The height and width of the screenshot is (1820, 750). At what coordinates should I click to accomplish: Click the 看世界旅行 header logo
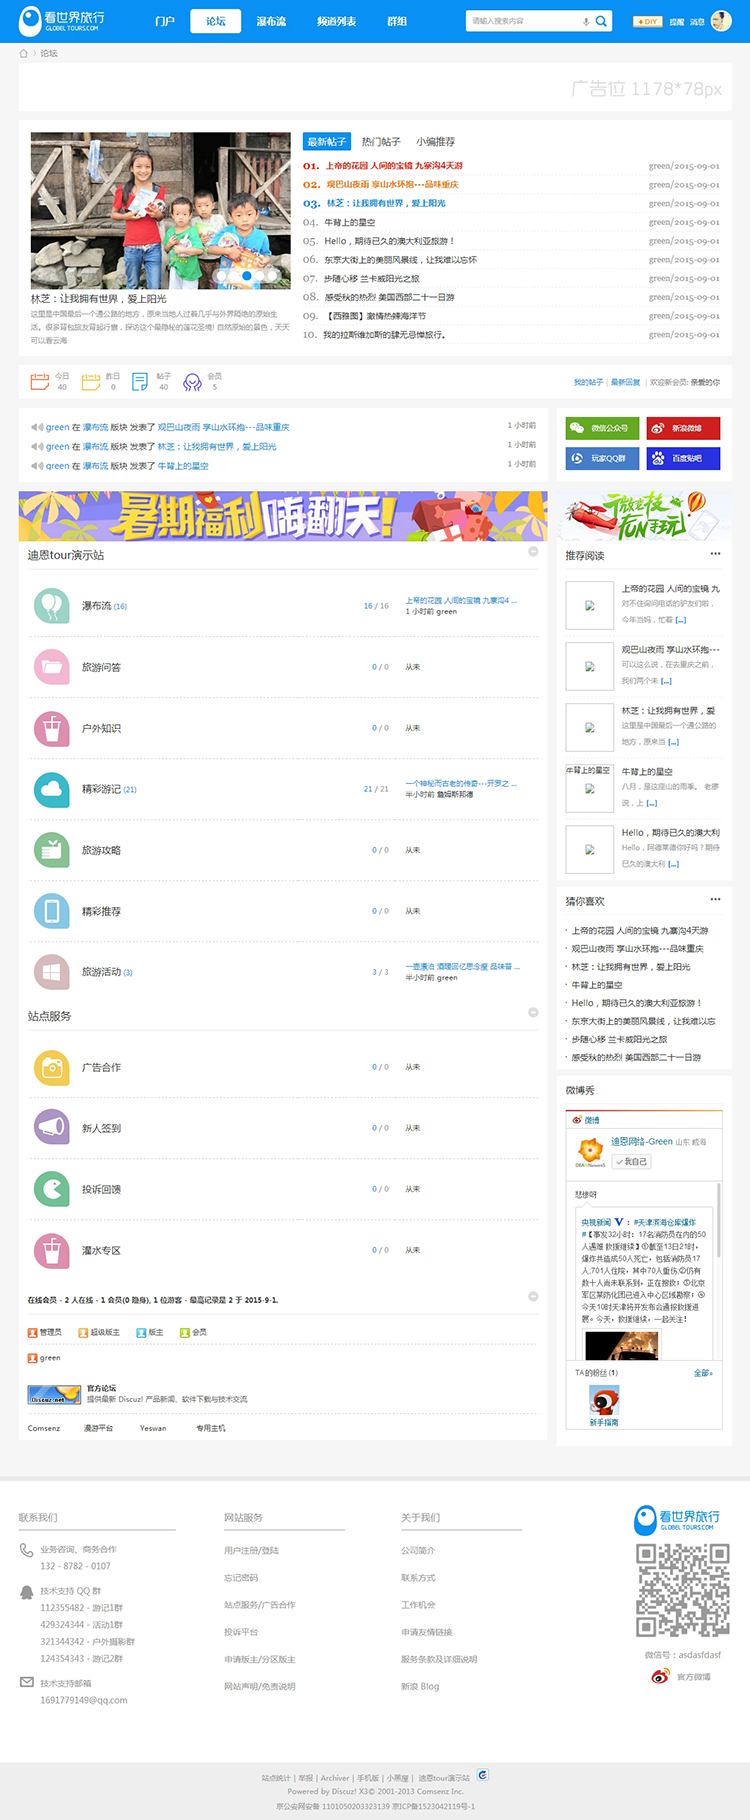click(62, 21)
